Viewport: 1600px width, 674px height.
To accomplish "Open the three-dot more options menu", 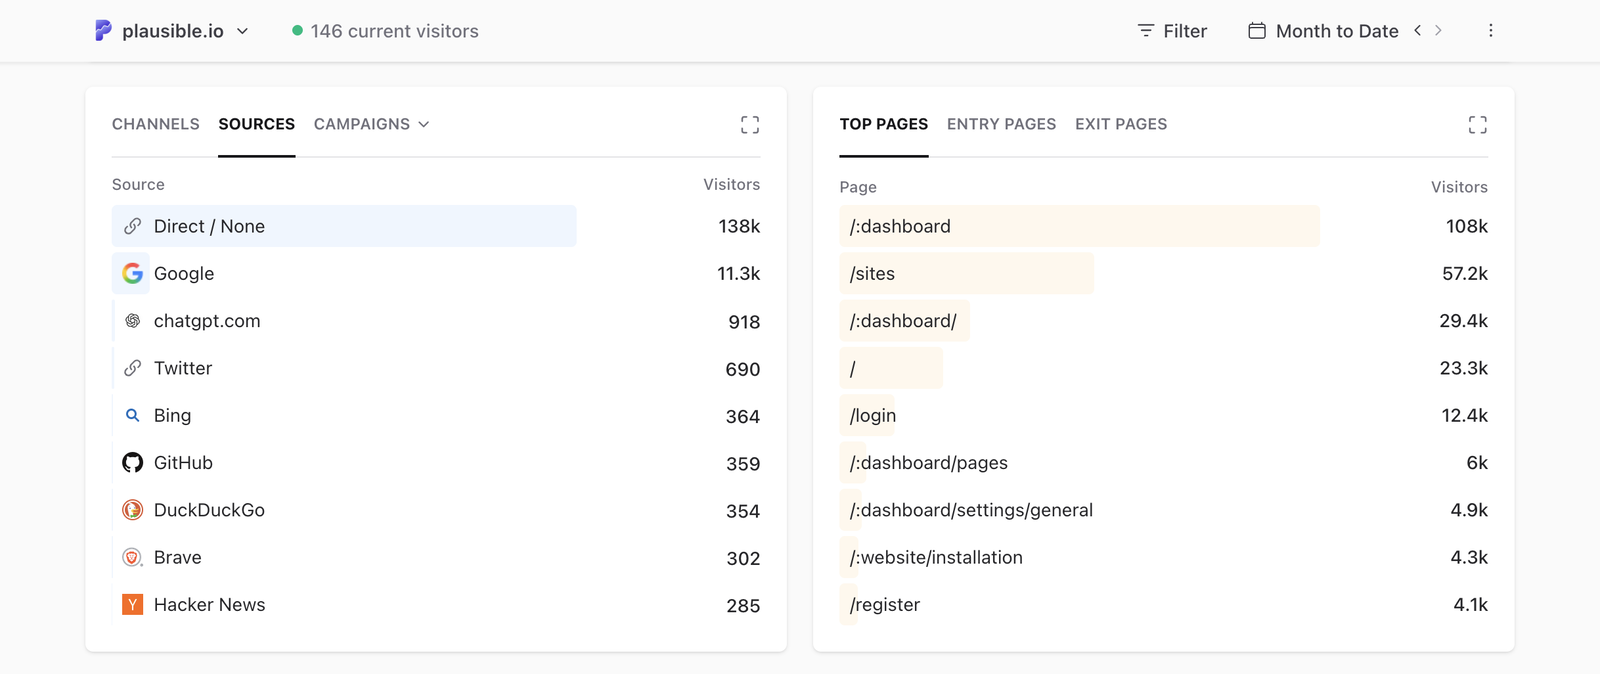I will (1490, 31).
